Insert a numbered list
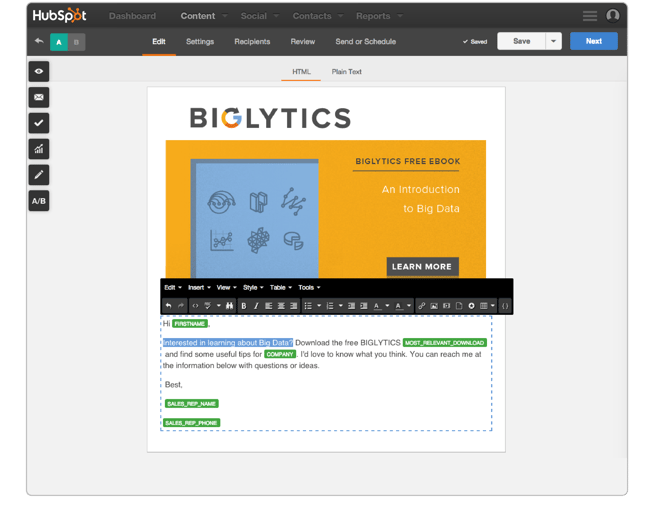This screenshot has width=650, height=525. pos(330,306)
